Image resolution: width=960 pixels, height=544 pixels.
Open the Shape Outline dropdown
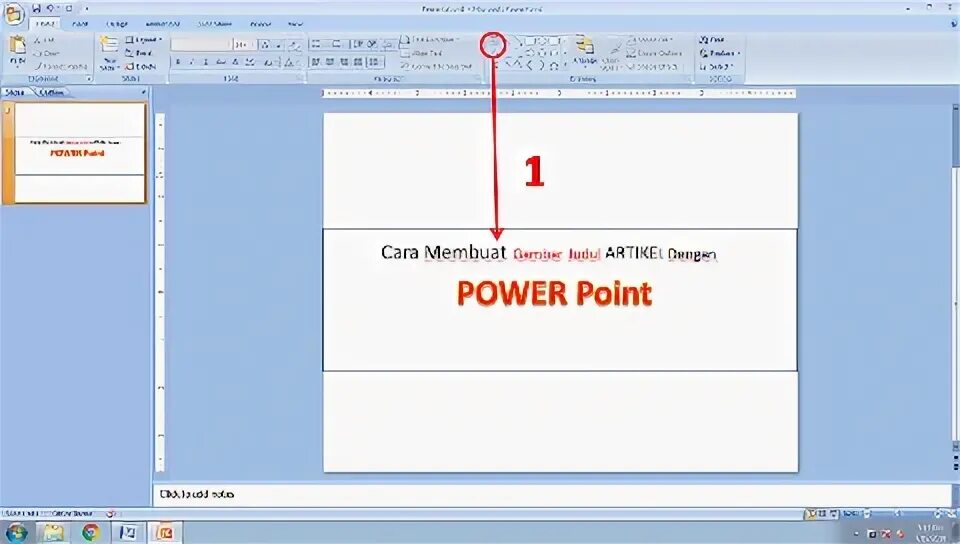point(655,53)
